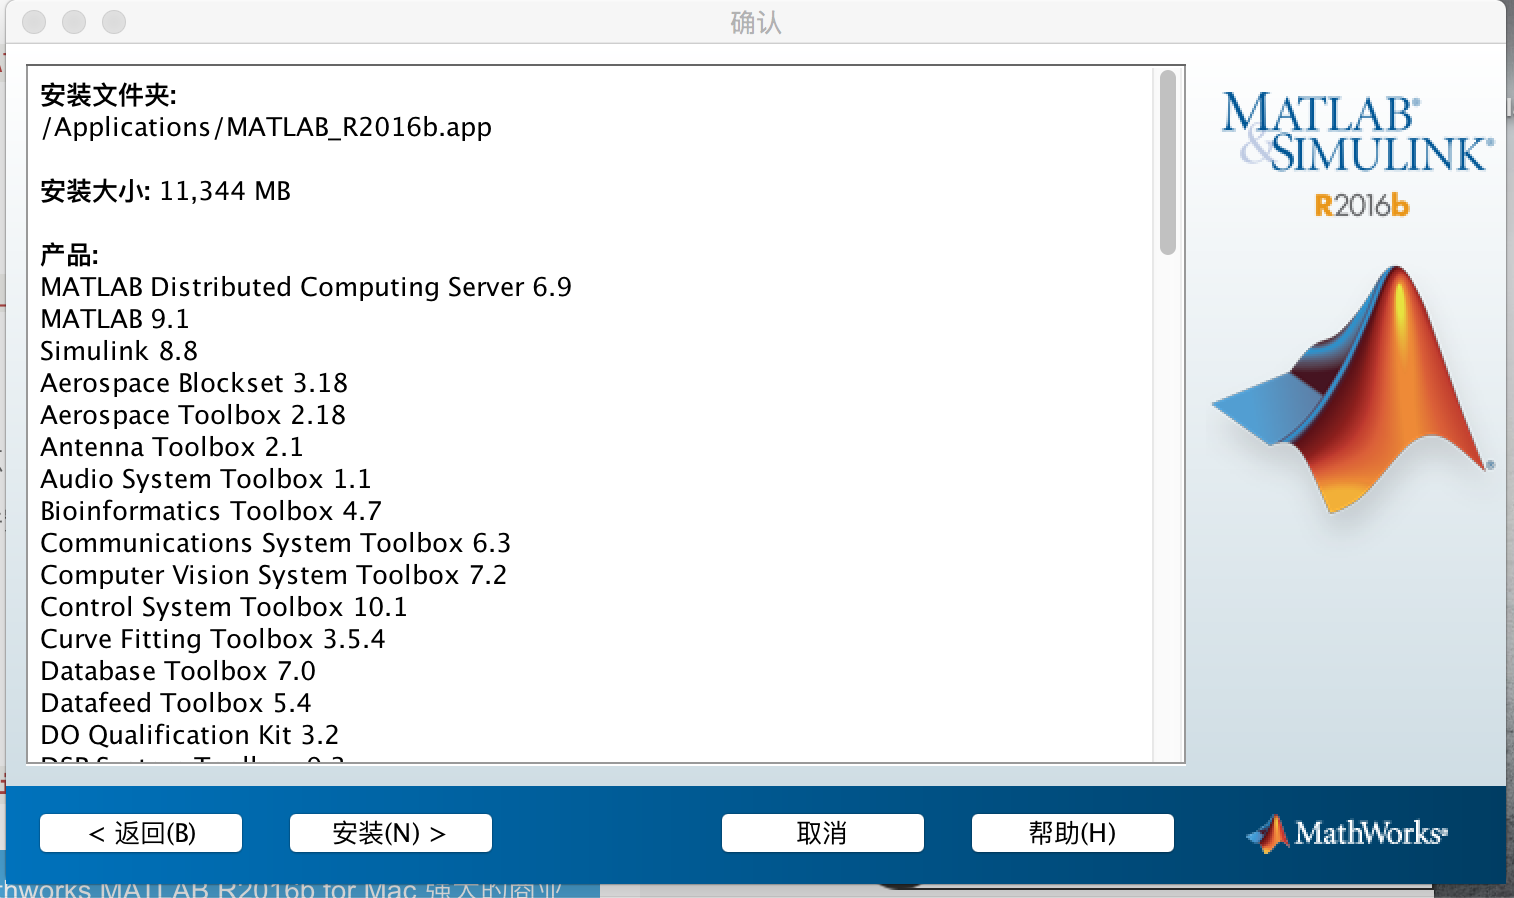Minimize the installer window
Viewport: 1514px width, 898px height.
74,22
